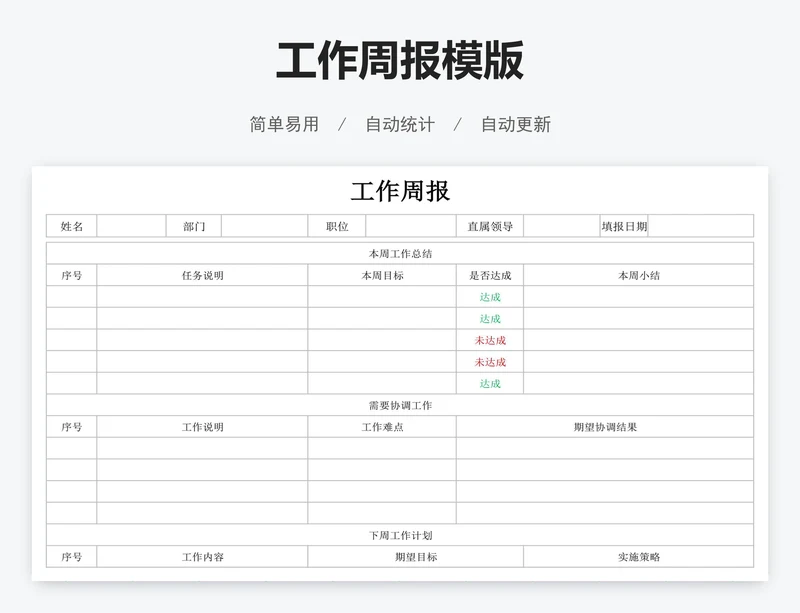This screenshot has height=613, width=800.
Task: Select the 本周工作总结 section header
Action: tap(400, 254)
